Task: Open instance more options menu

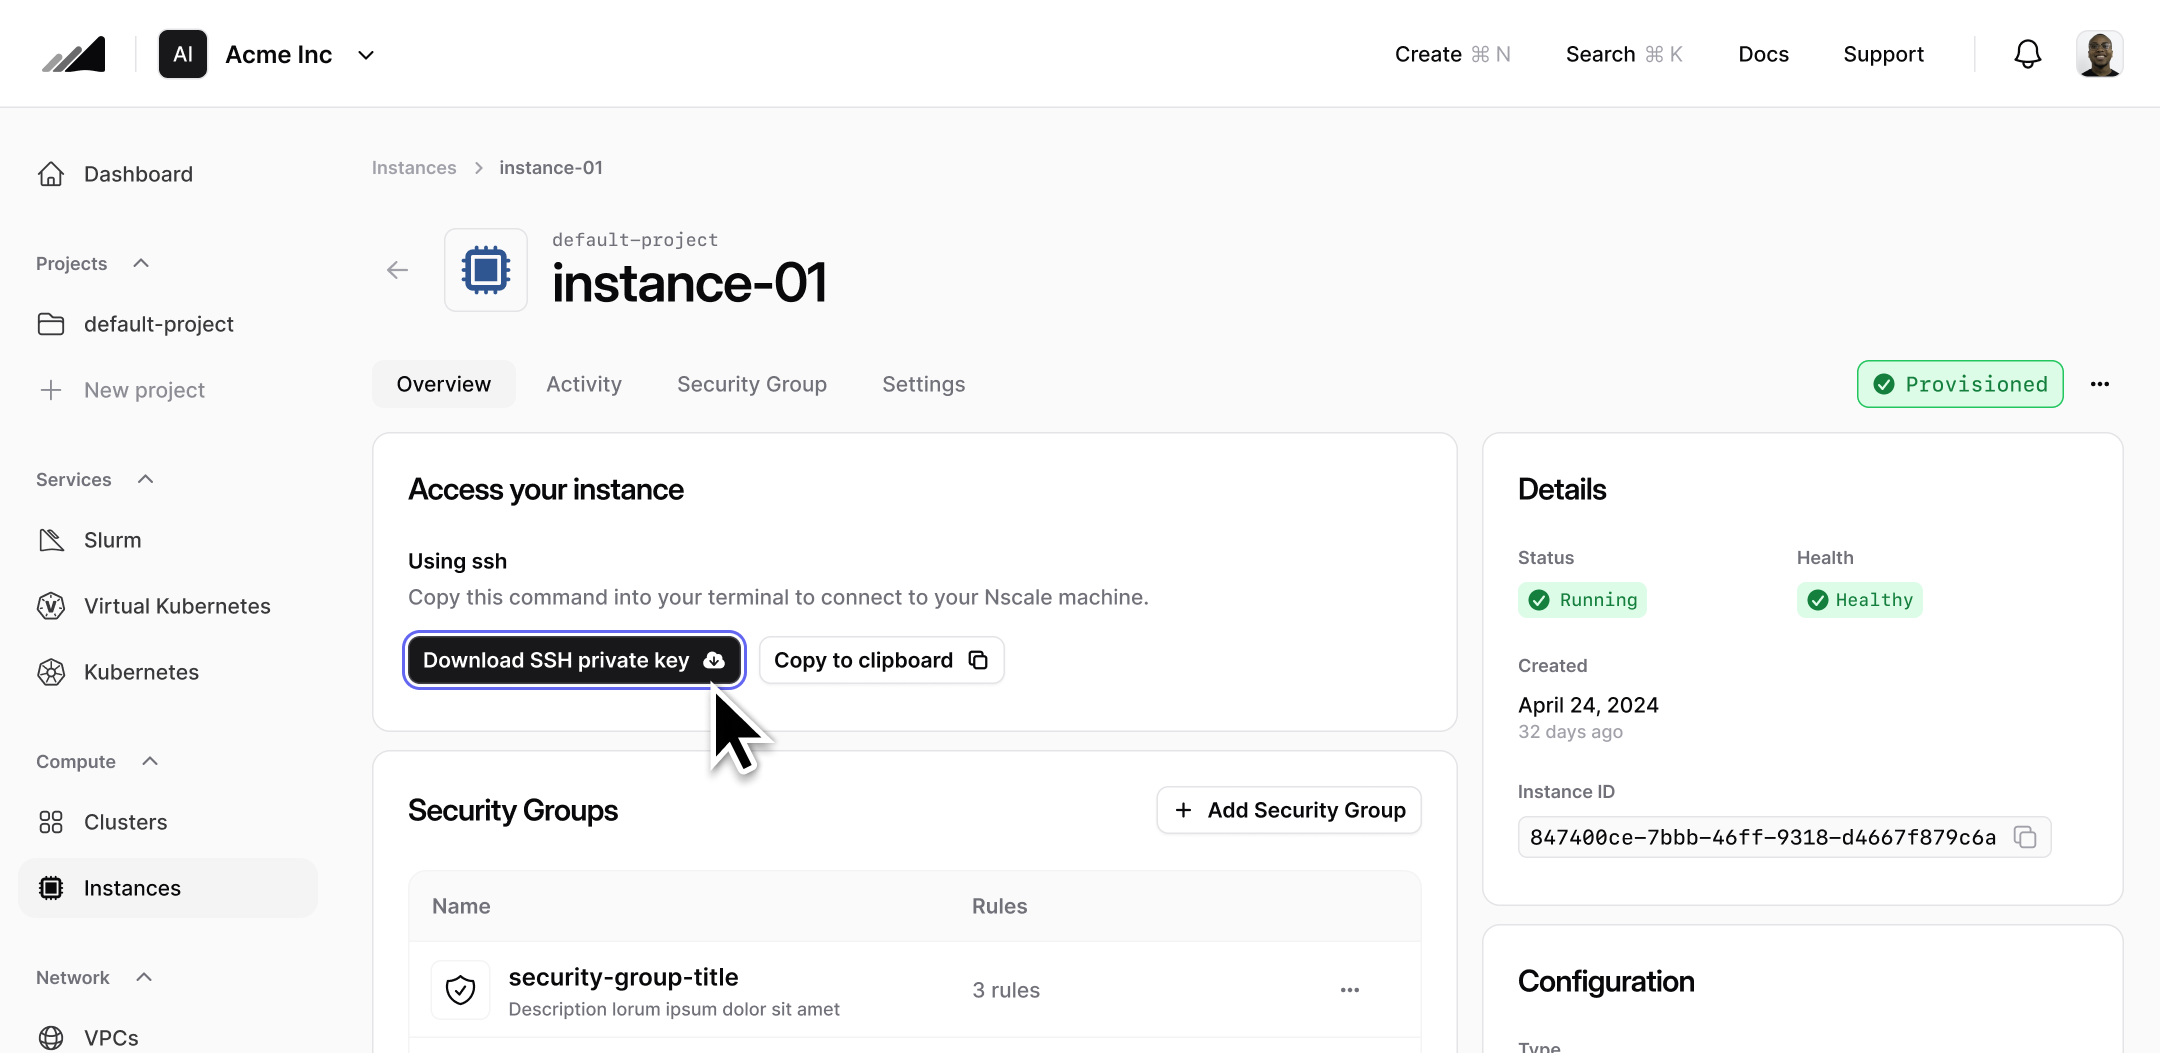Action: click(x=2099, y=384)
